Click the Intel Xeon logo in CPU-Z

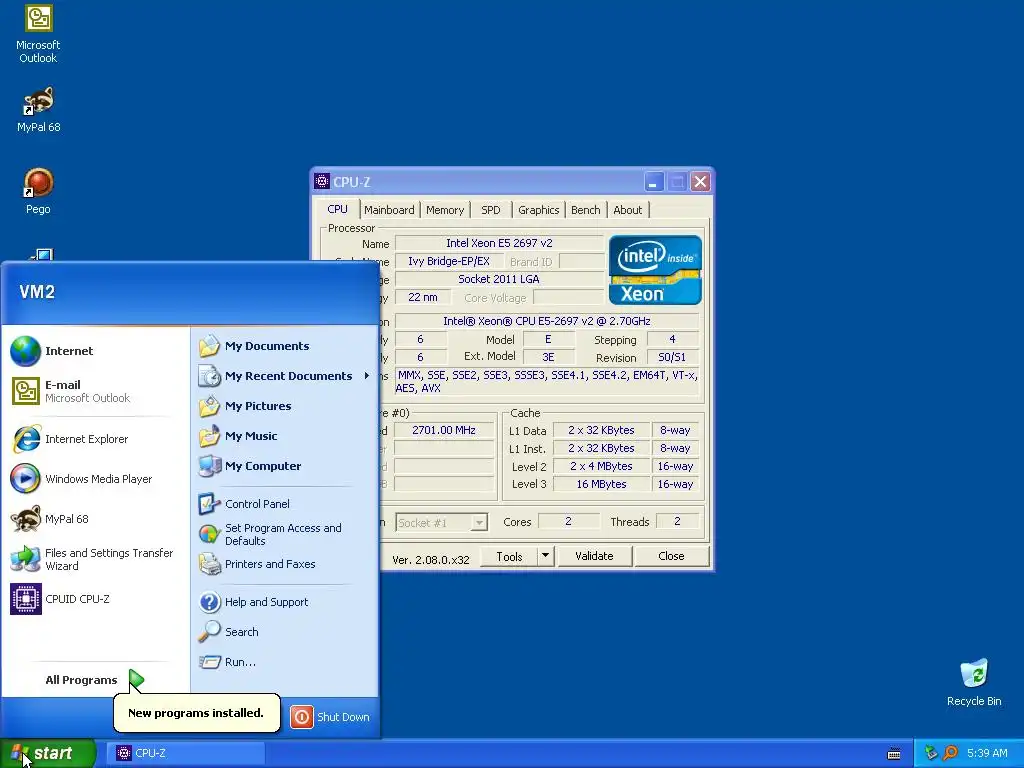click(655, 270)
